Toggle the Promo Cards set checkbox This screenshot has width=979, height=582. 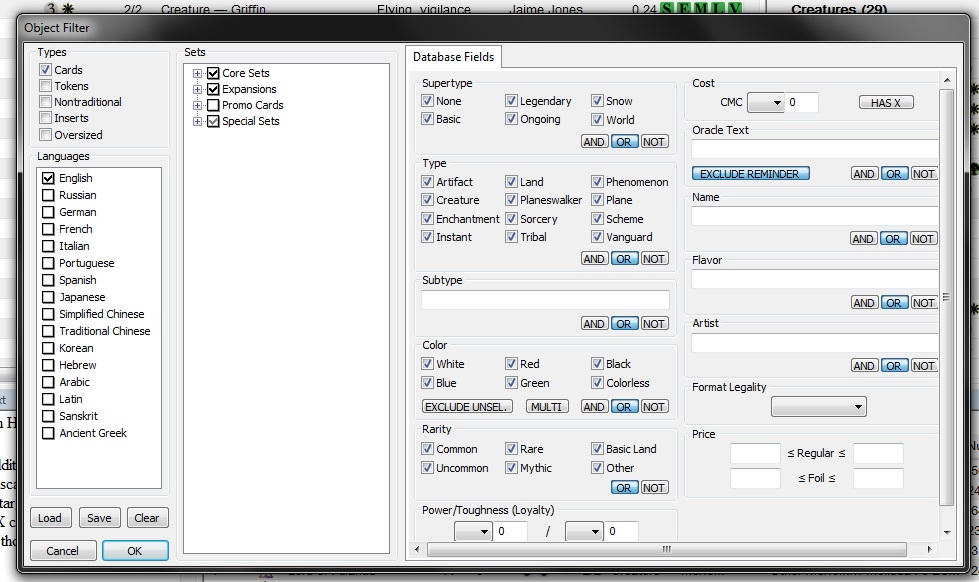(x=213, y=105)
